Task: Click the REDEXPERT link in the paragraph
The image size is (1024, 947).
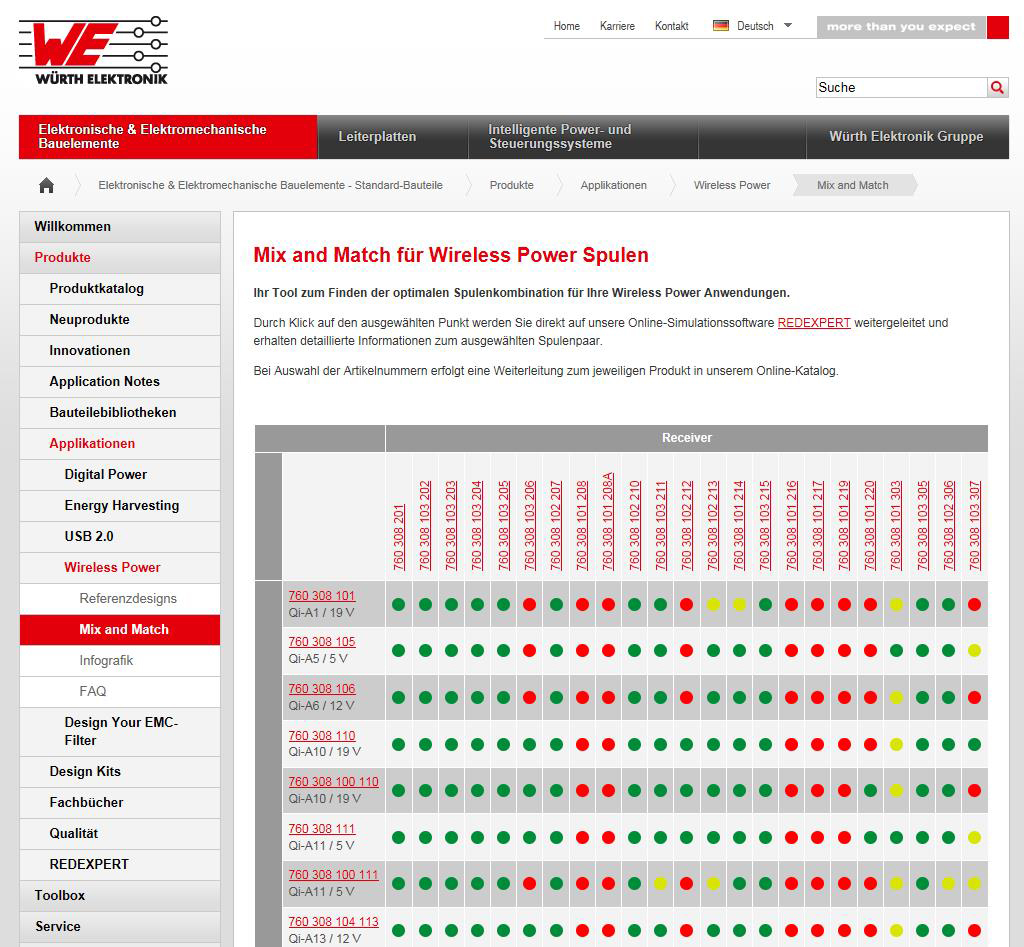Action: click(814, 323)
